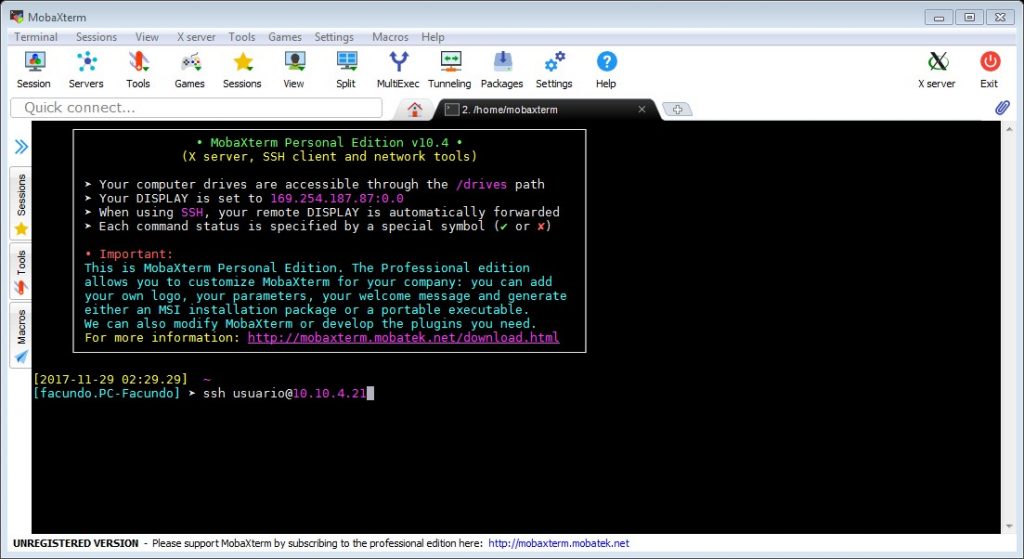Click the /drives path text in terminal

481,184
